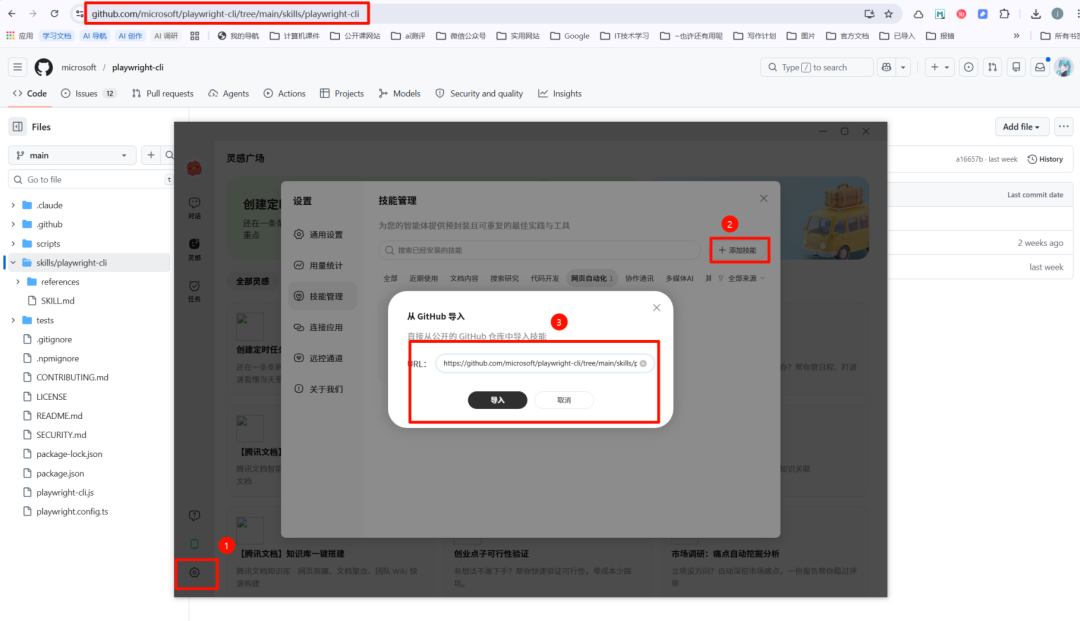
Task: Click the help question icon in app sidebar
Action: [x=194, y=516]
